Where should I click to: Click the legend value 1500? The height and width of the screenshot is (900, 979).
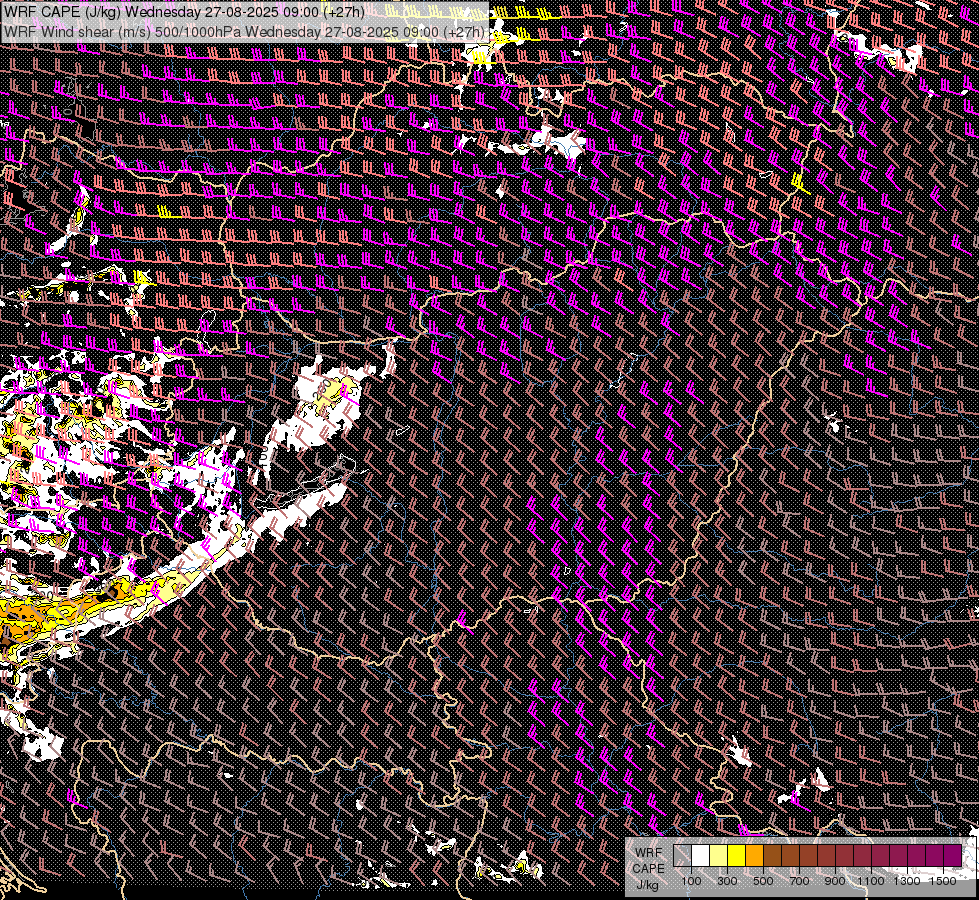[x=943, y=881]
